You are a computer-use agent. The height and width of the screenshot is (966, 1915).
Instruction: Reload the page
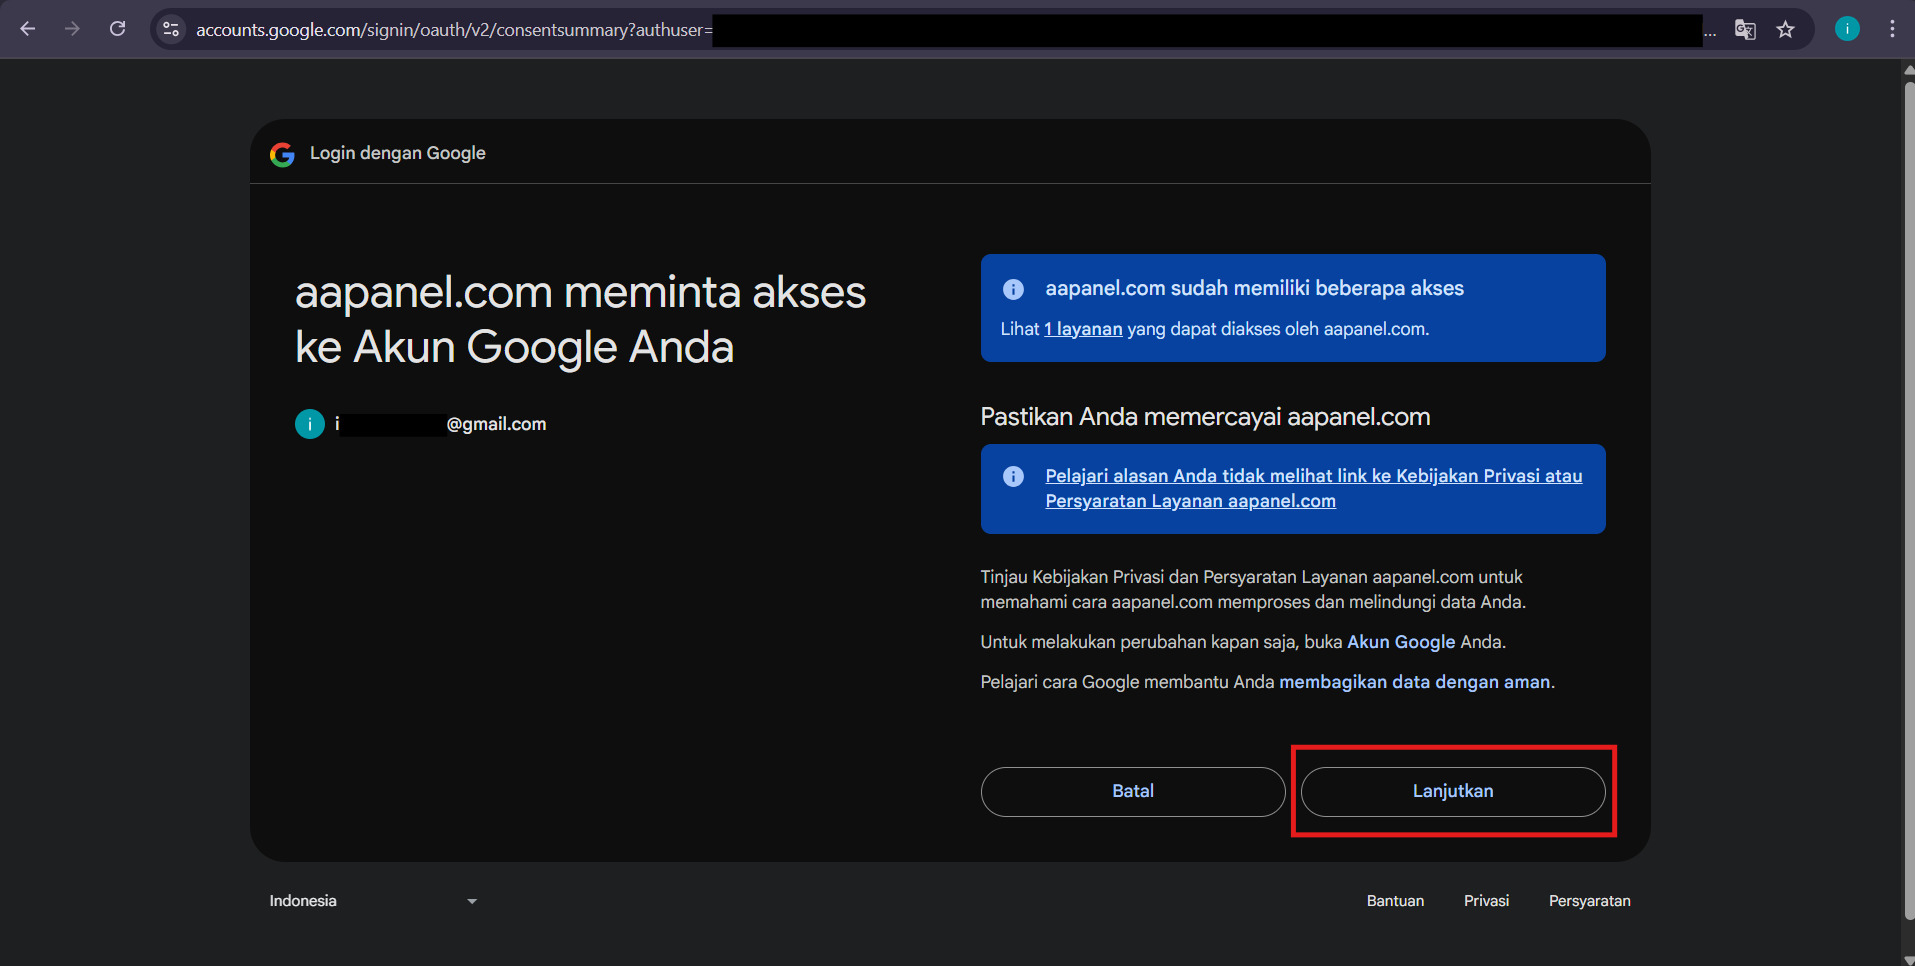click(117, 29)
